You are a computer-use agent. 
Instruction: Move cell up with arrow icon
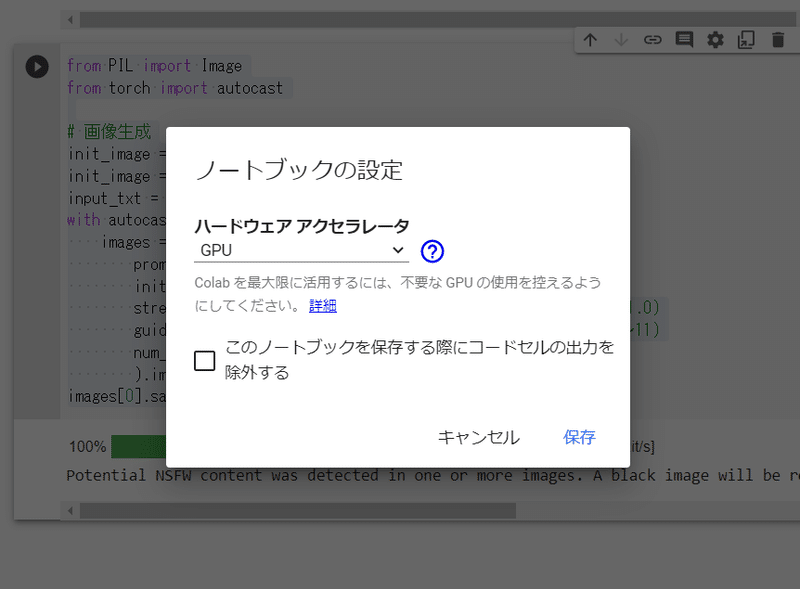[x=590, y=40]
